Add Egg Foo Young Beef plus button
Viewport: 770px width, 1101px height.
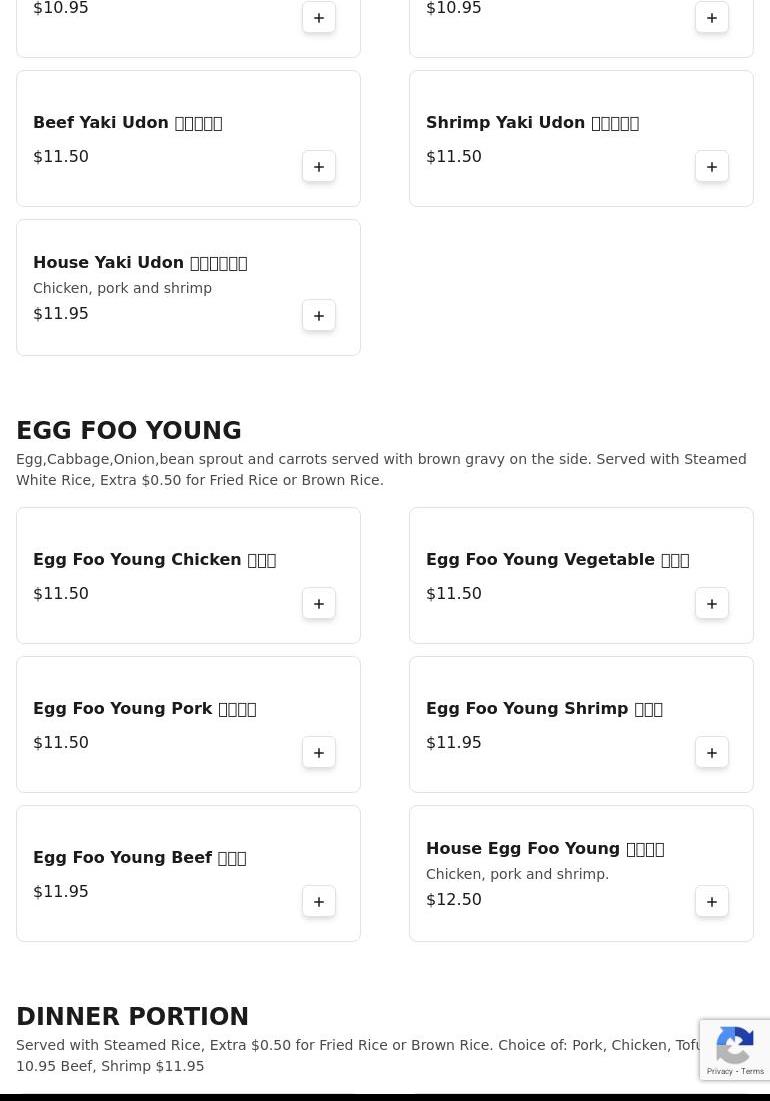(x=319, y=902)
